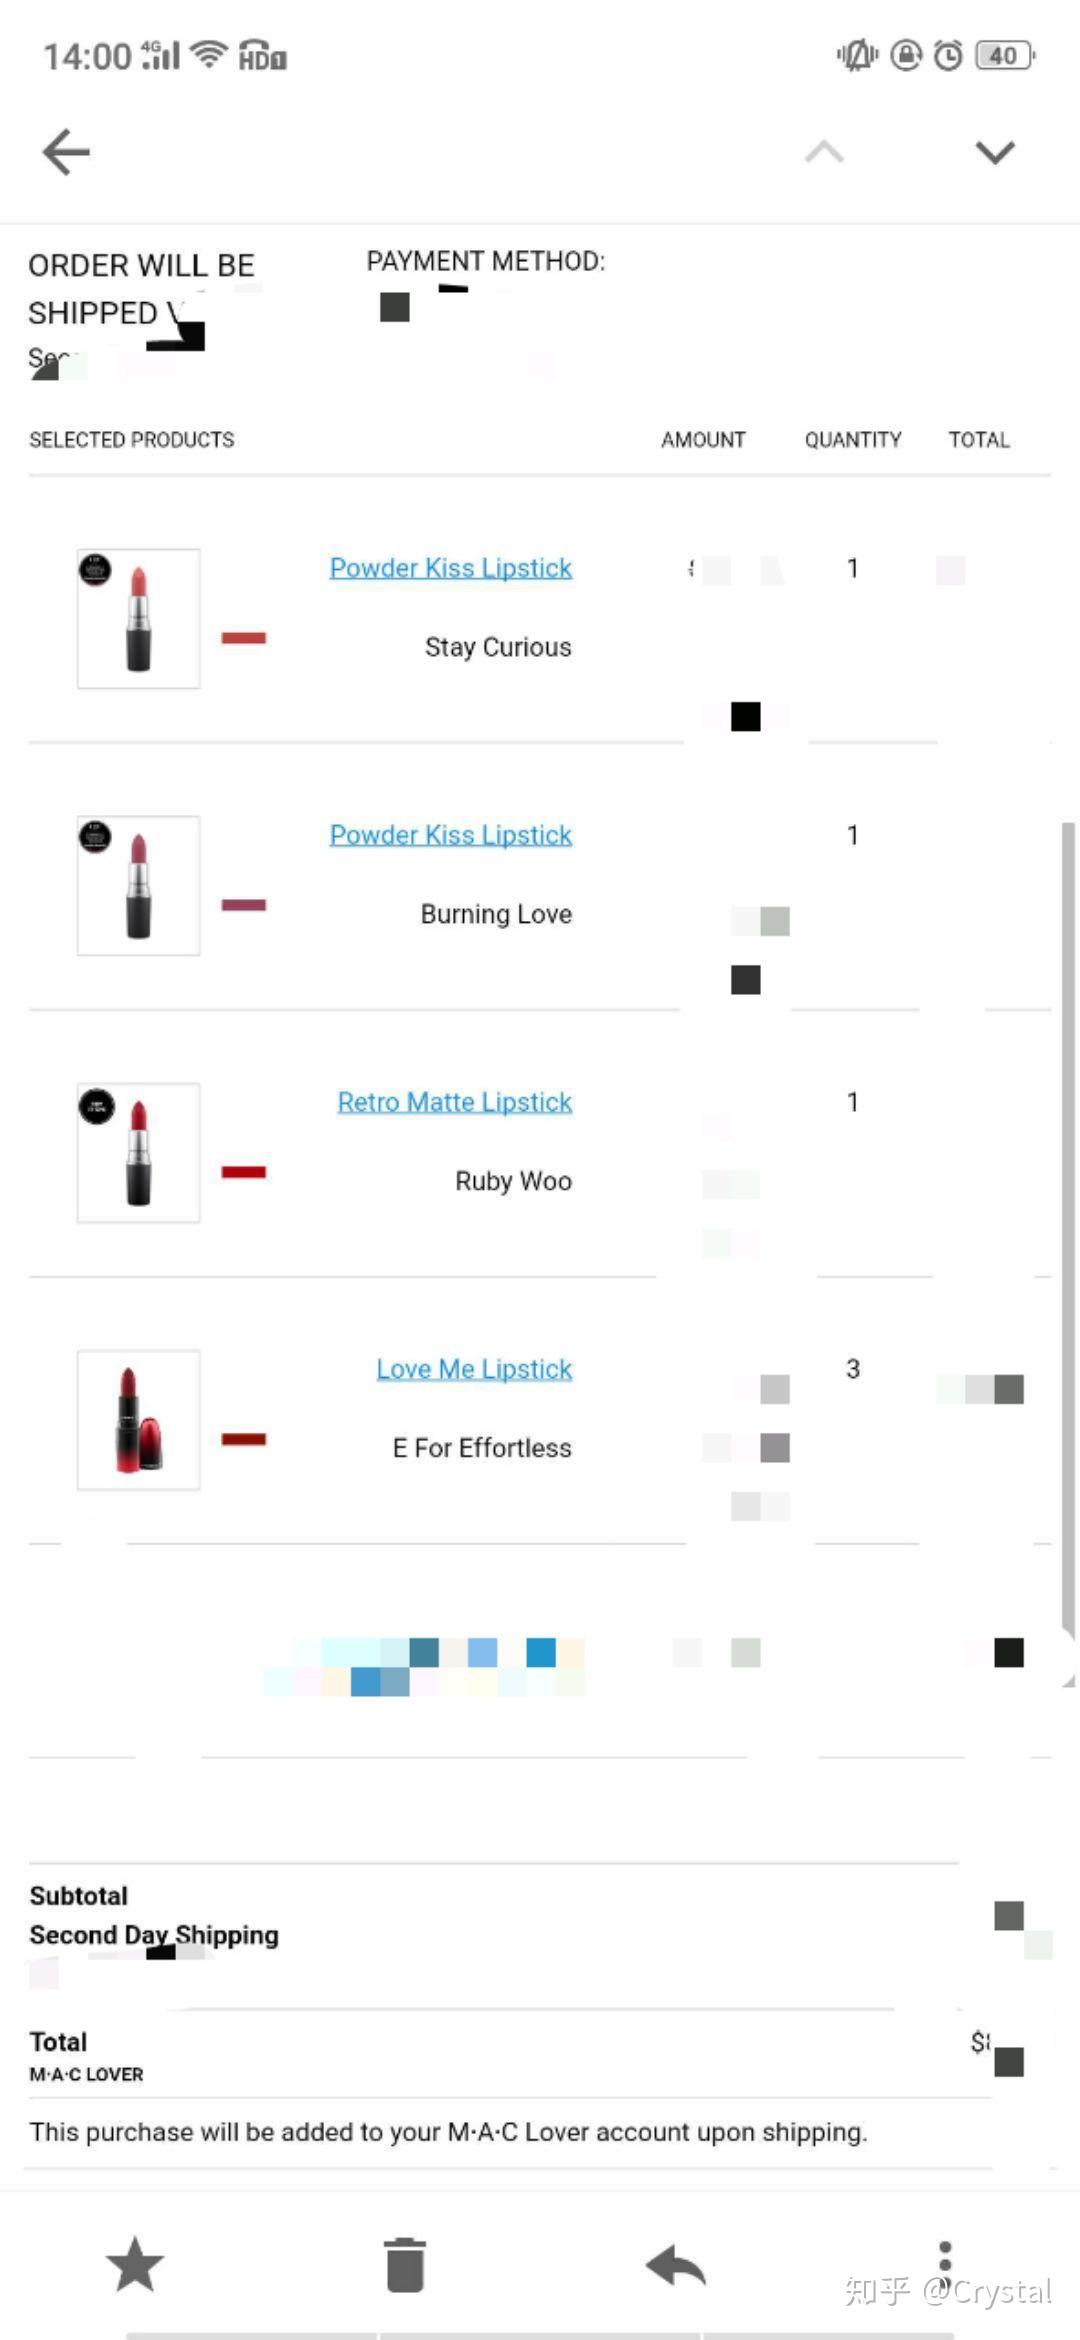Tap the E For Effortless lipstick thumbnail

[x=139, y=1419]
